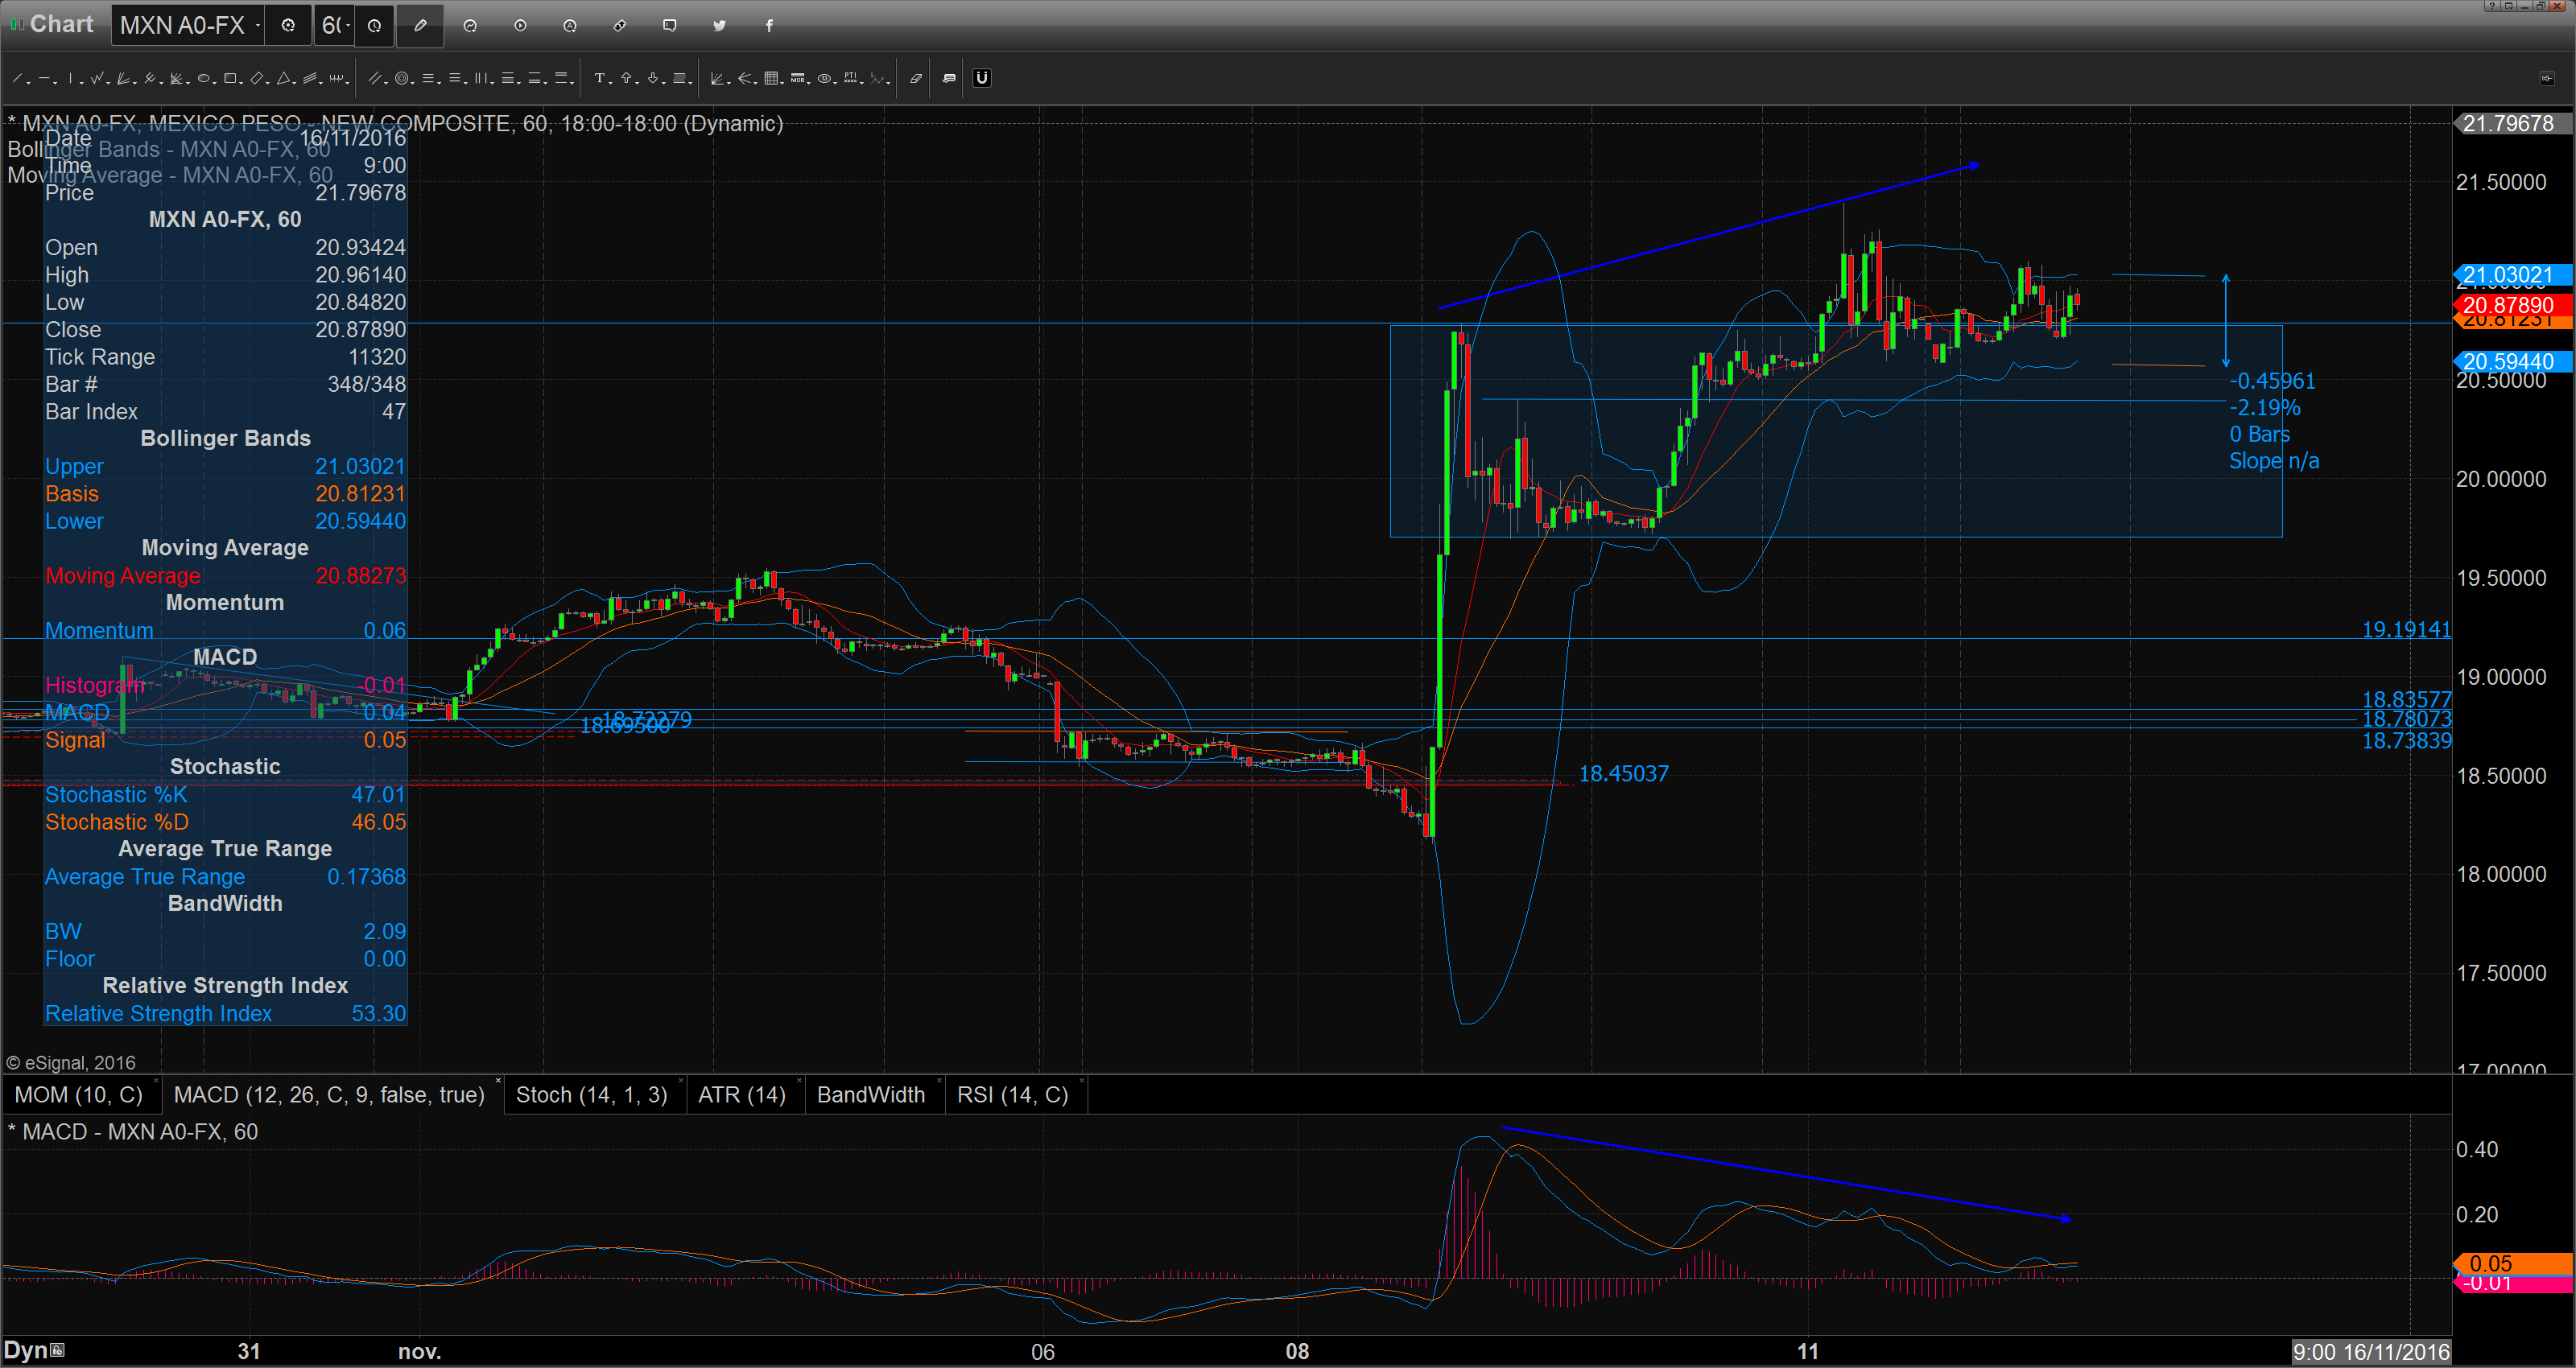Open the chat message icon in title bar
The width and height of the screenshot is (2576, 1368).
669,25
